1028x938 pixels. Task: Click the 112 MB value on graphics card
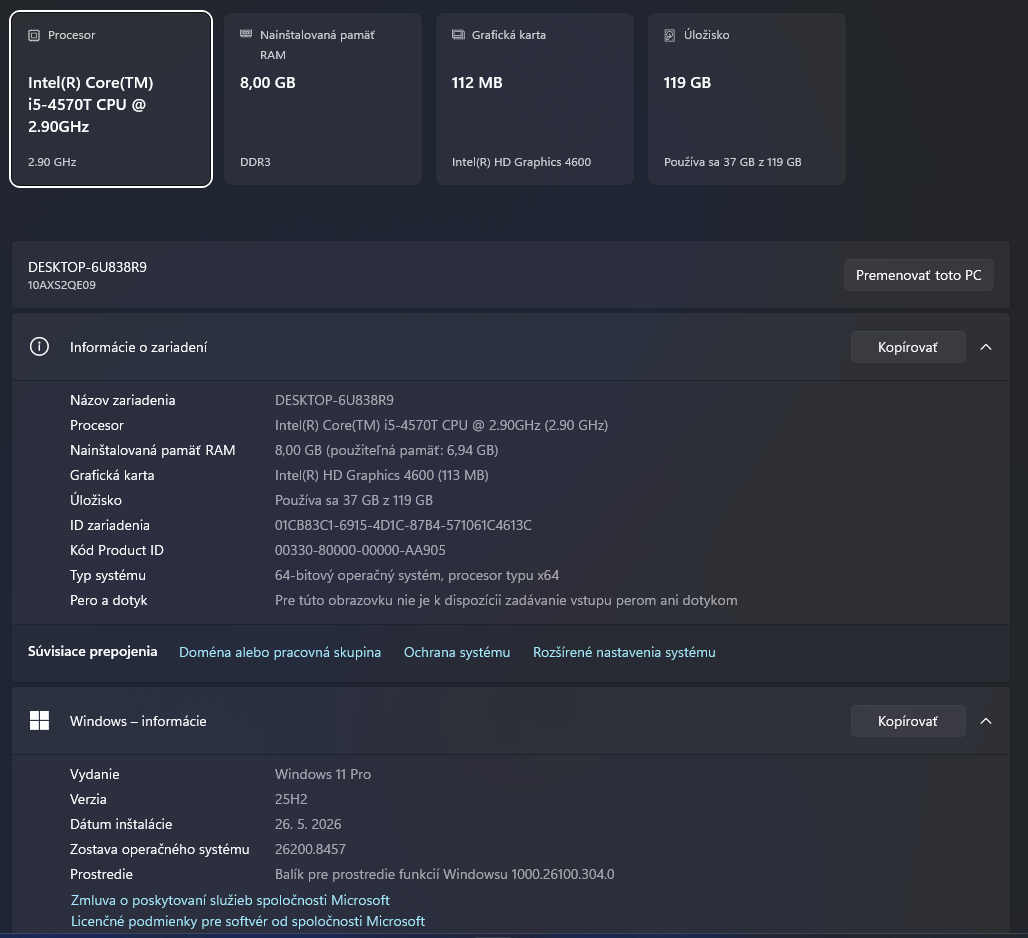coord(477,83)
